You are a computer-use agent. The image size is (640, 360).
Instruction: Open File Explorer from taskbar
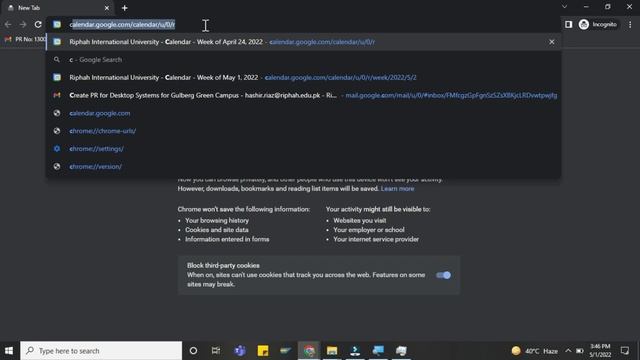[332, 351]
